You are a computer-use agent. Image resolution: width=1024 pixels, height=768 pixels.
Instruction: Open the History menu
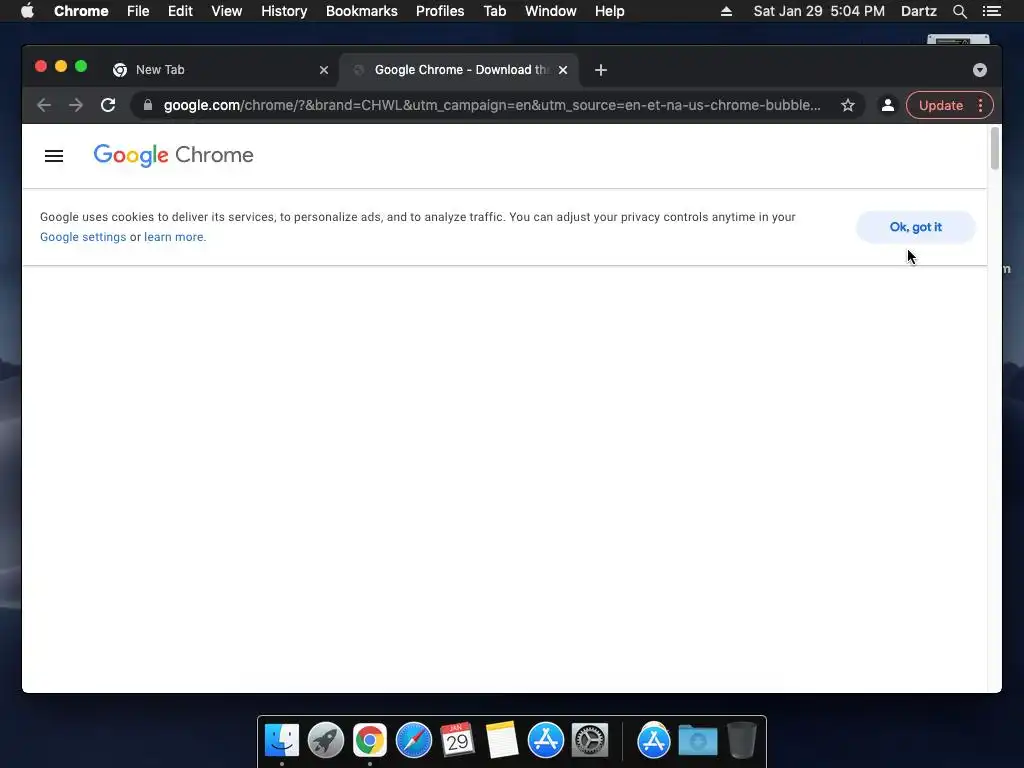(283, 11)
